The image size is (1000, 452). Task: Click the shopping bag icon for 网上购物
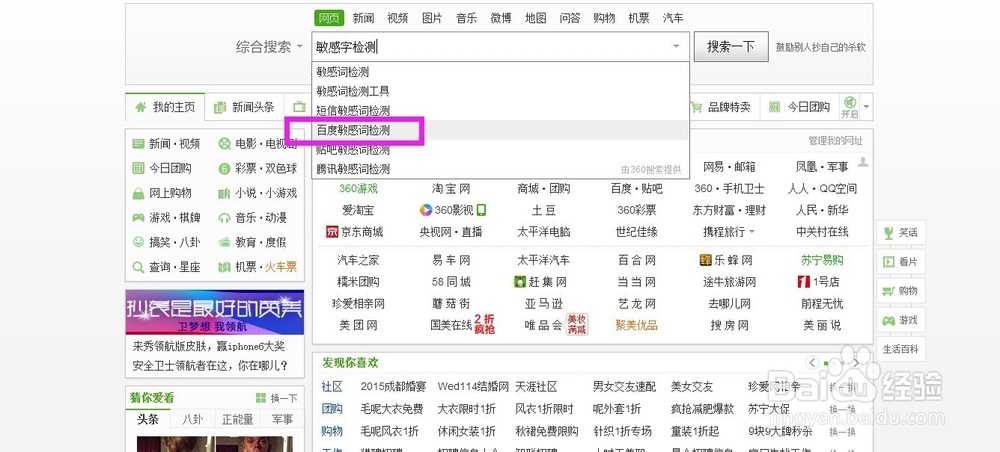coord(138,193)
